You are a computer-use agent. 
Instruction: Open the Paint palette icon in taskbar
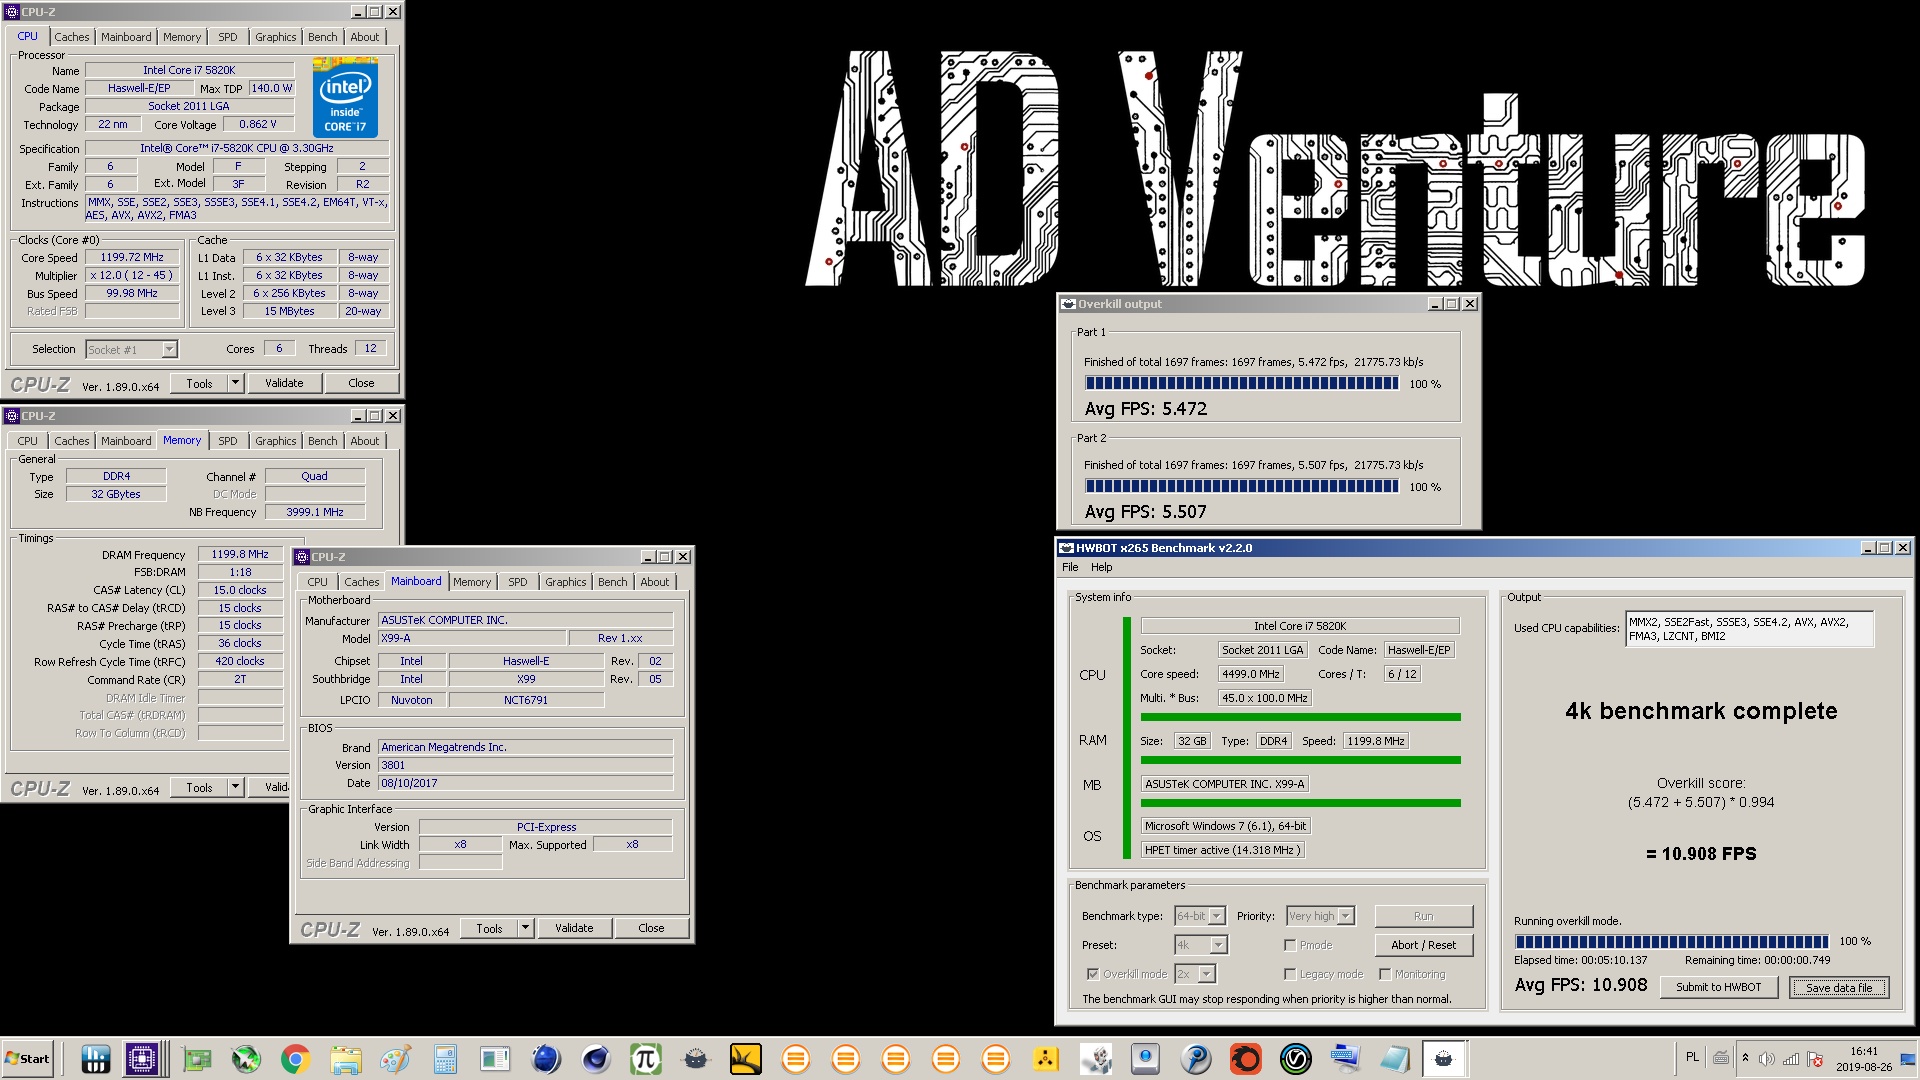tap(395, 1058)
